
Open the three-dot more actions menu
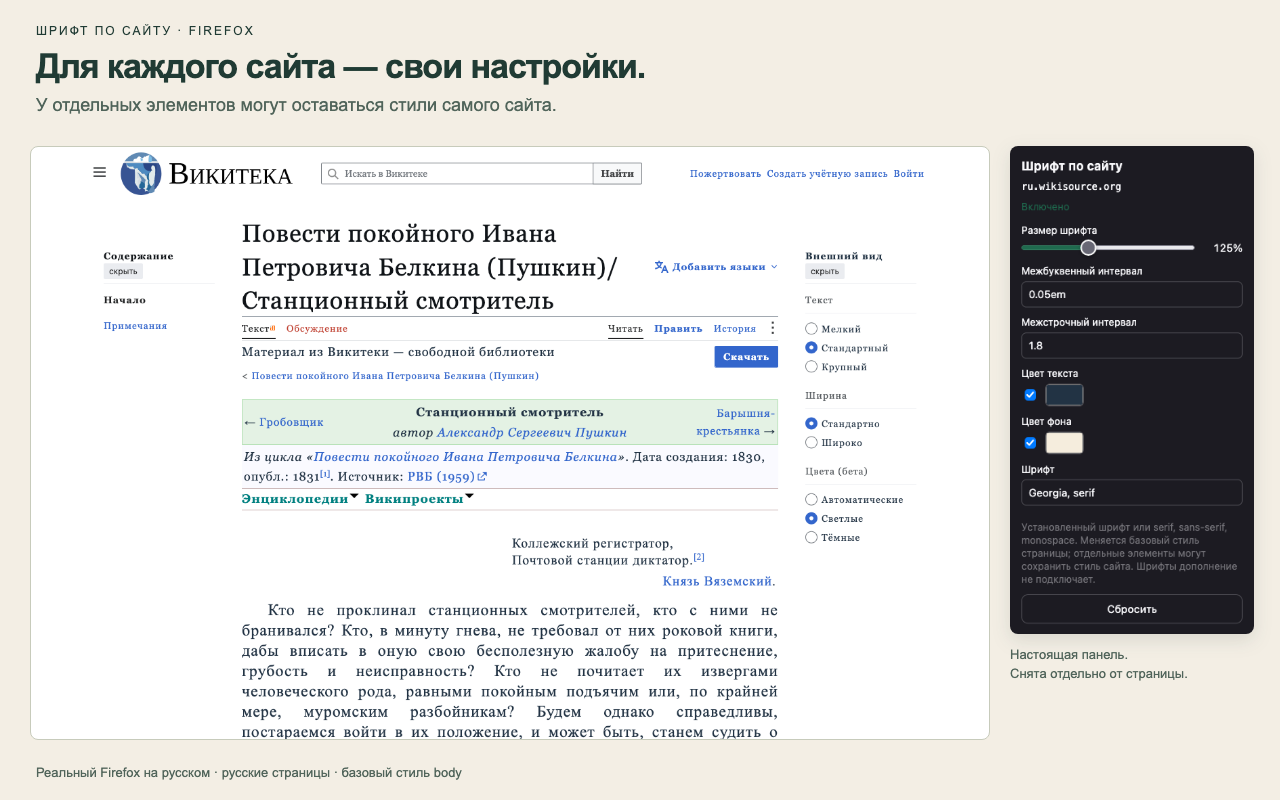[x=772, y=328]
